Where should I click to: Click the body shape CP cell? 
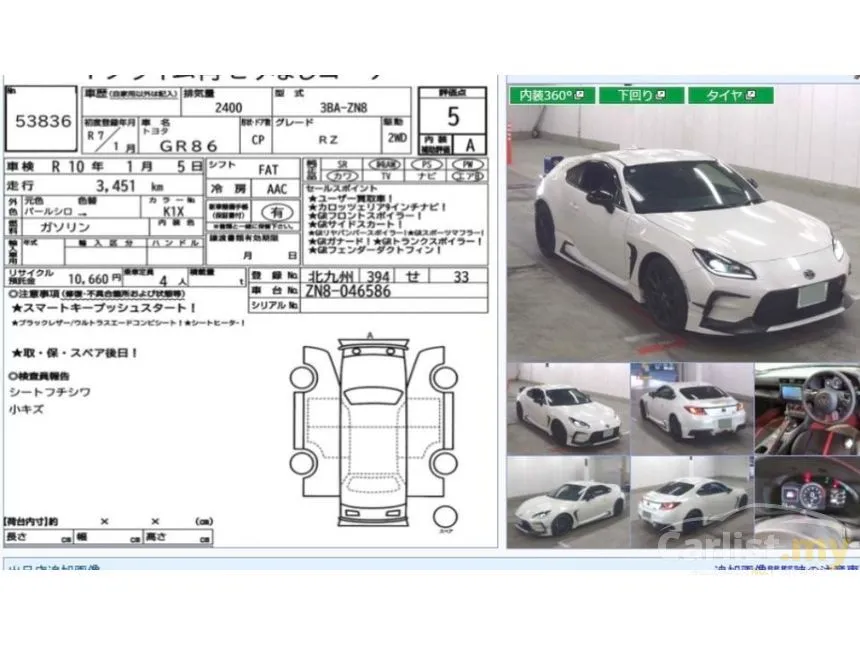(x=258, y=140)
